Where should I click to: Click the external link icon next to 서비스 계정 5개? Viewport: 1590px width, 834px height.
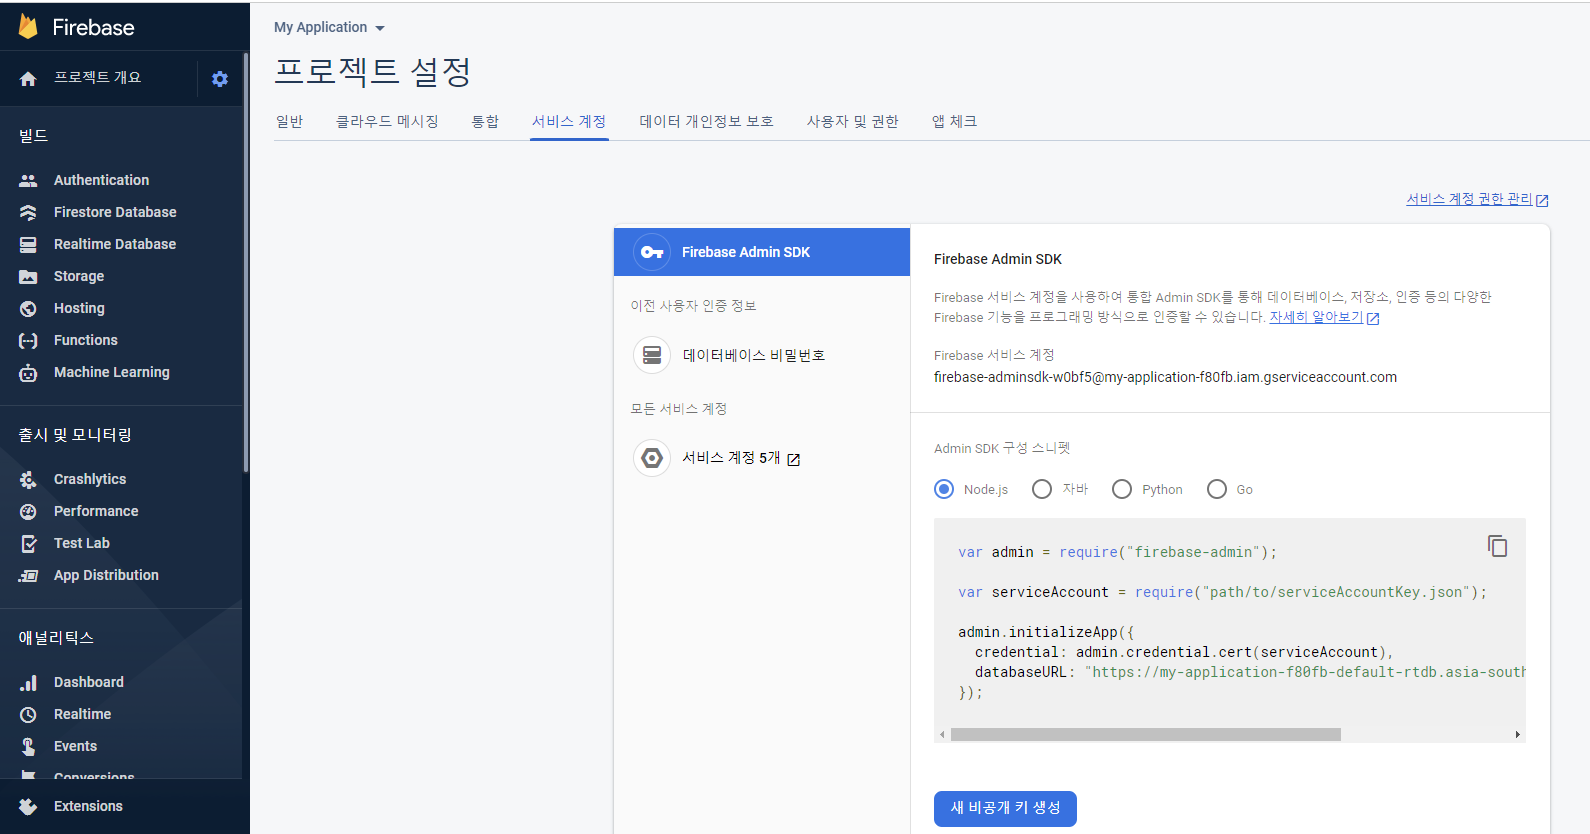[794, 460]
